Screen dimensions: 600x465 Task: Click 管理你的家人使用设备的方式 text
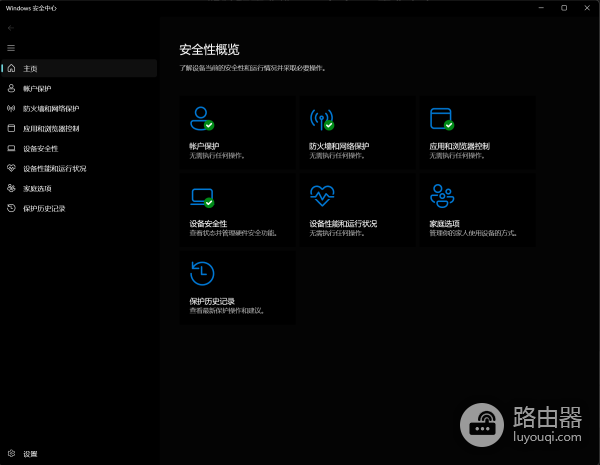473,233
